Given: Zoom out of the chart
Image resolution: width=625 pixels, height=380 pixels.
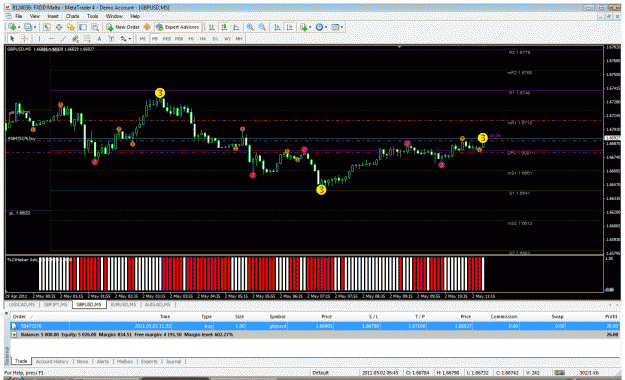Looking at the screenshot, I should [x=262, y=27].
